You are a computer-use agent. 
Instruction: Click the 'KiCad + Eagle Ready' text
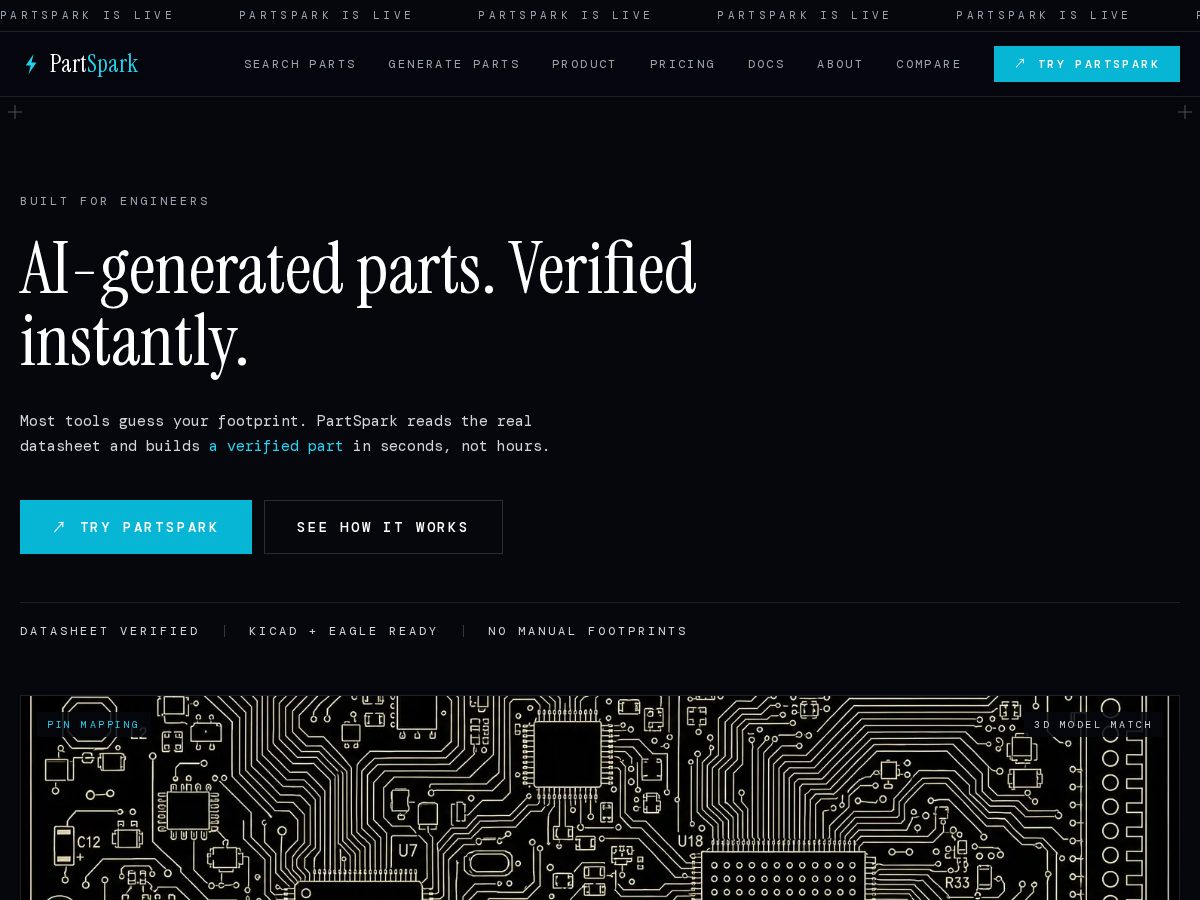click(x=343, y=631)
